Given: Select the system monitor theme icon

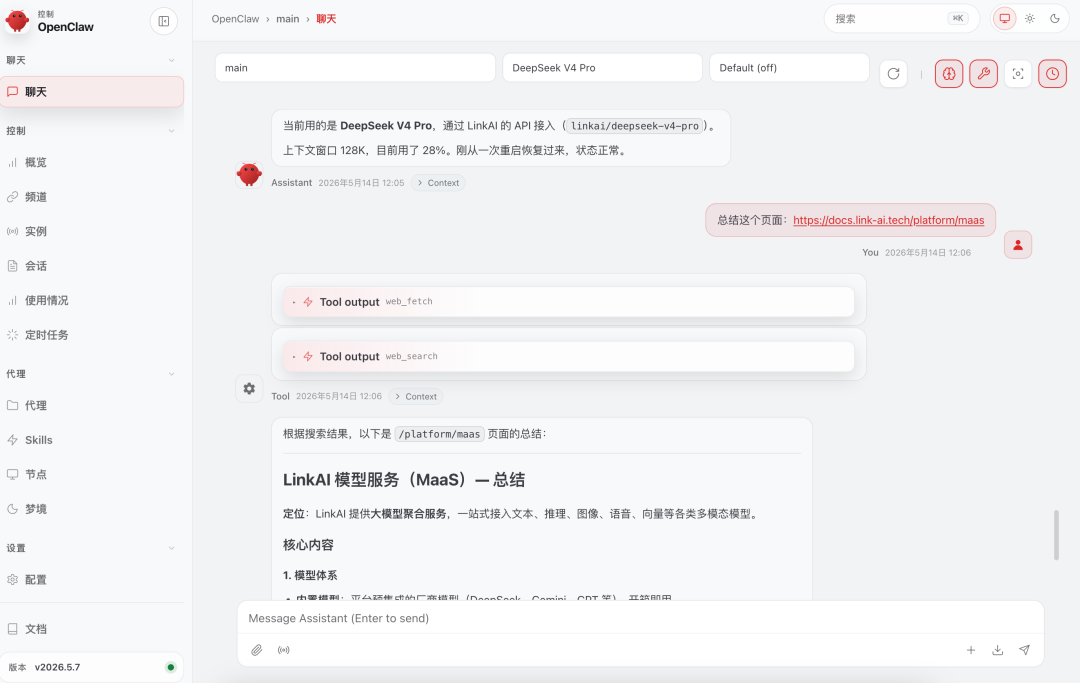Looking at the screenshot, I should [1005, 19].
